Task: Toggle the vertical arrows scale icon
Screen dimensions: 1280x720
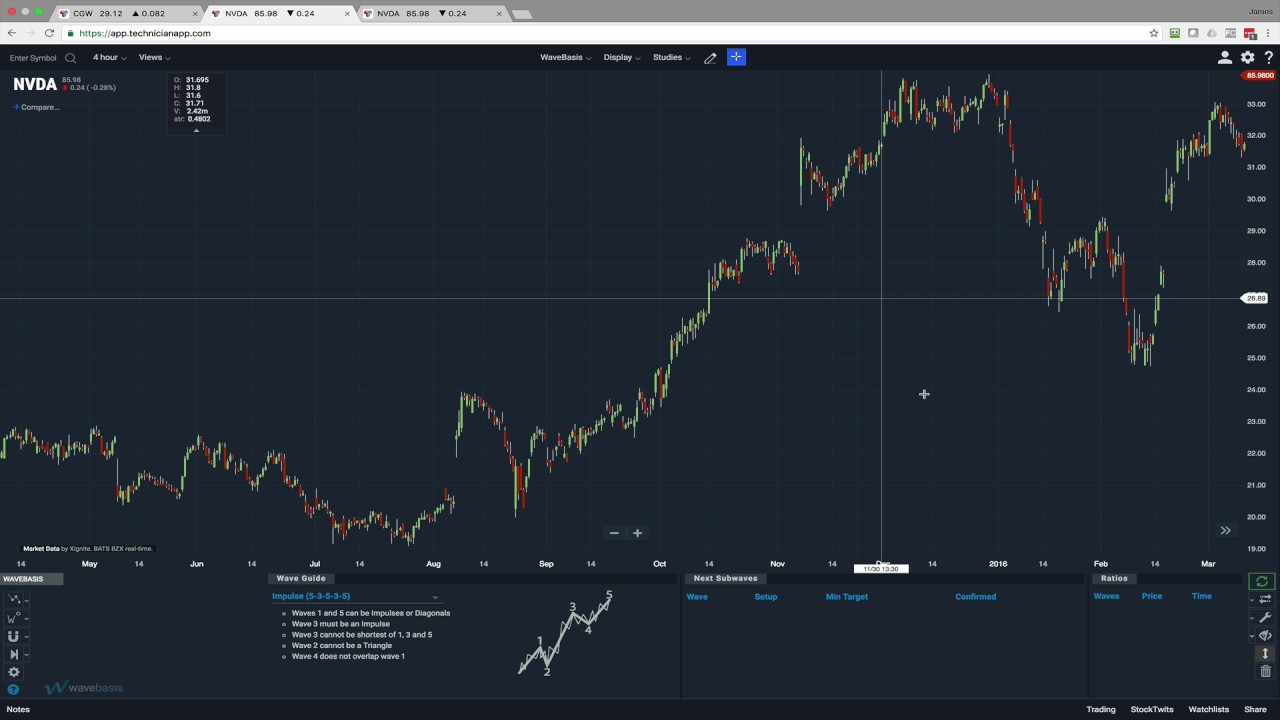Action: 1265,653
